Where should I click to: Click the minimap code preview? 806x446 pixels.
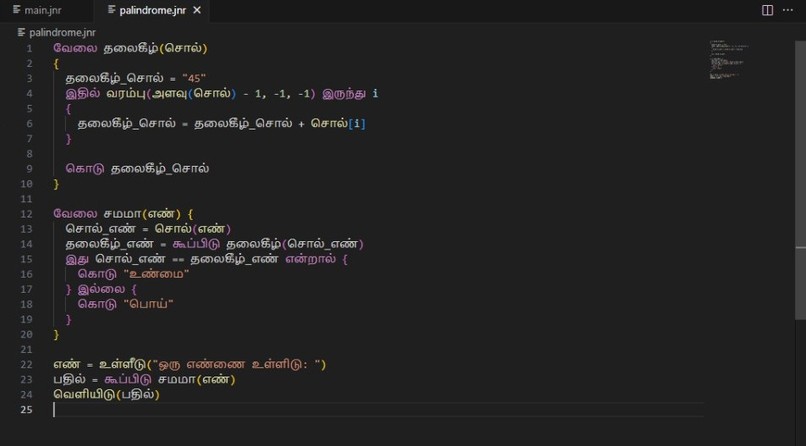(729, 60)
